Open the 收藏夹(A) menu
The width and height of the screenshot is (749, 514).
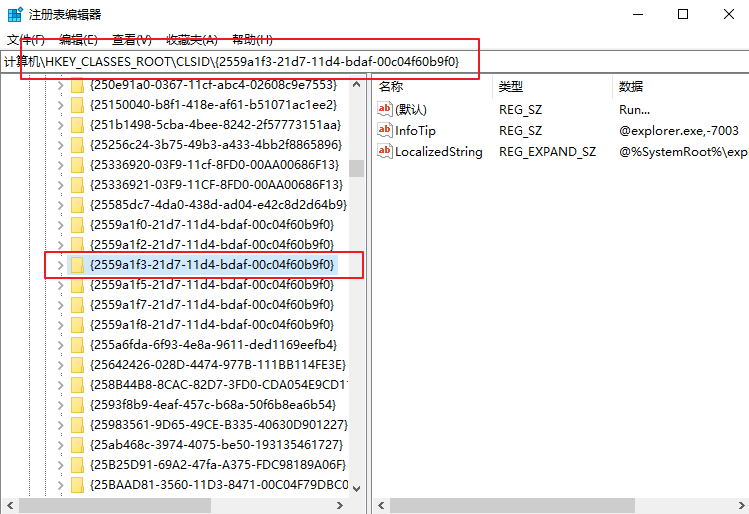tap(191, 40)
